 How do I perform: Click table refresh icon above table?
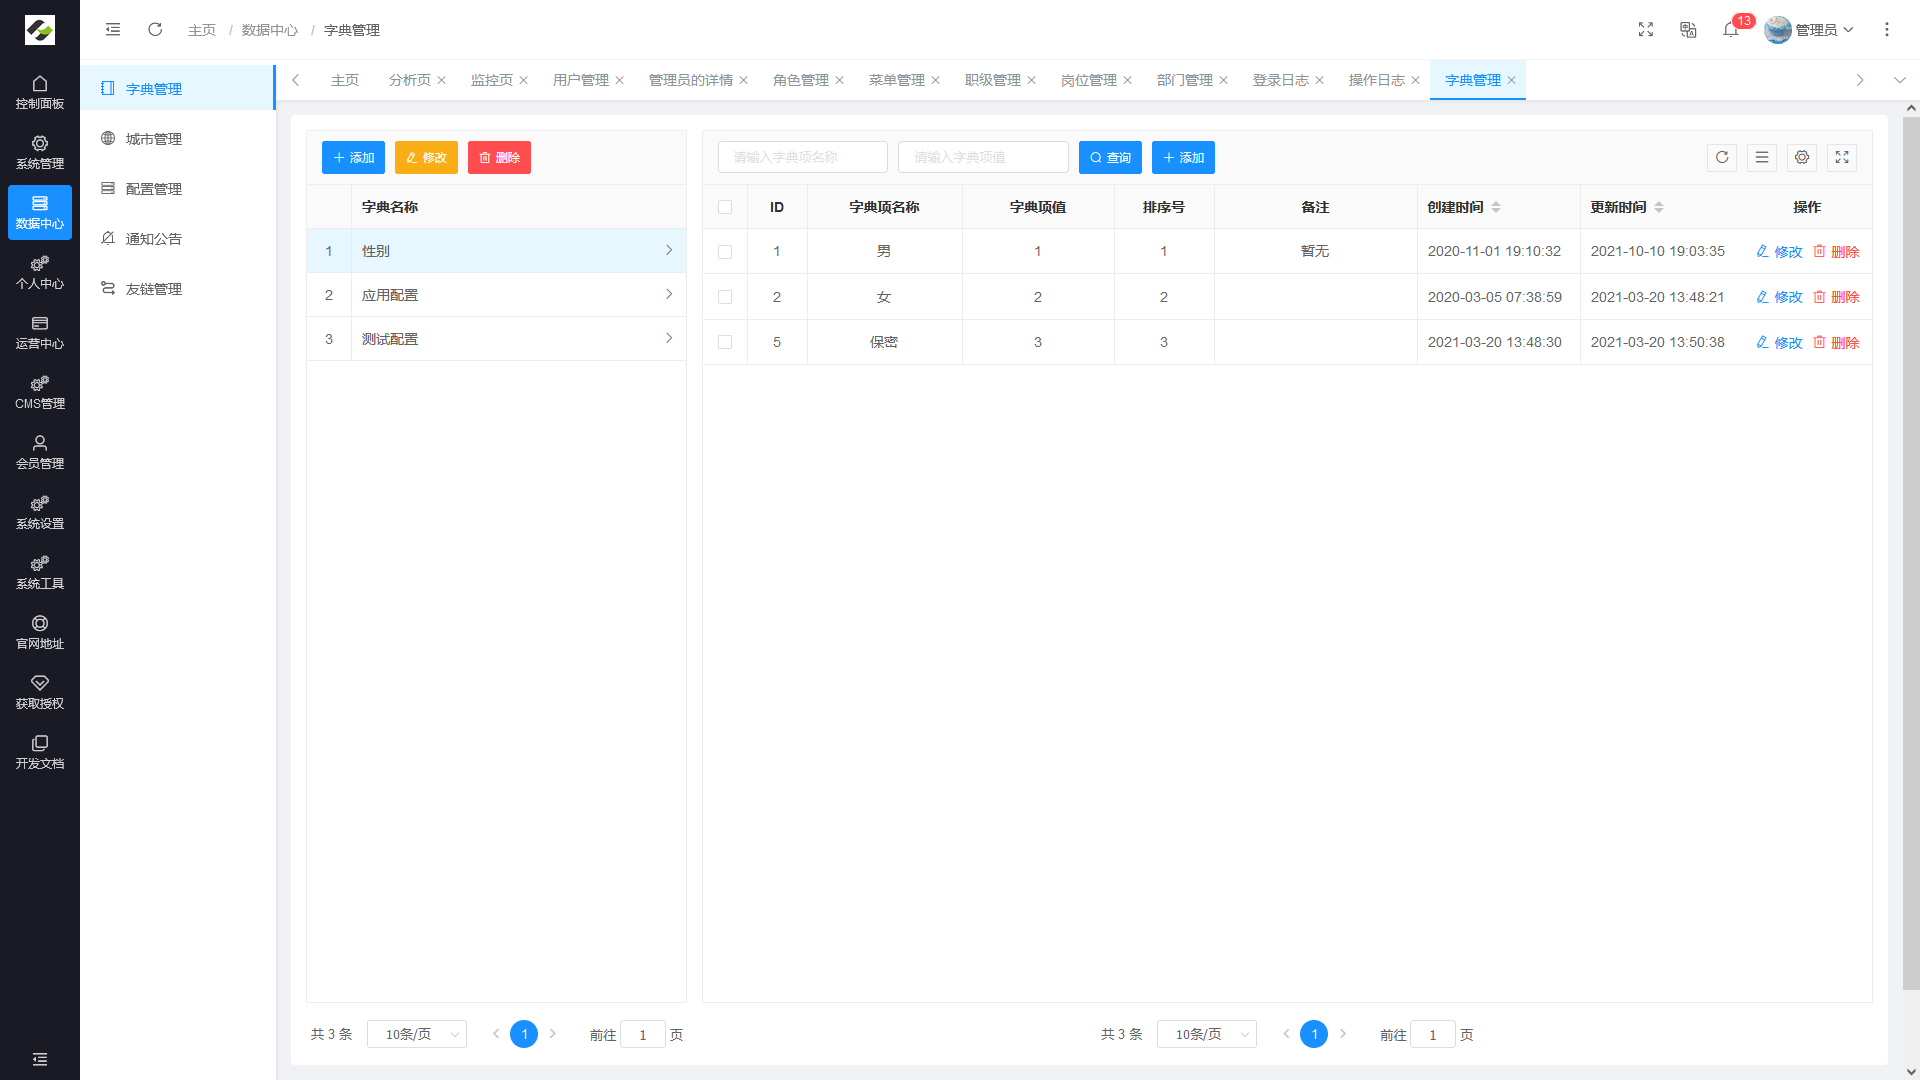click(x=1722, y=158)
